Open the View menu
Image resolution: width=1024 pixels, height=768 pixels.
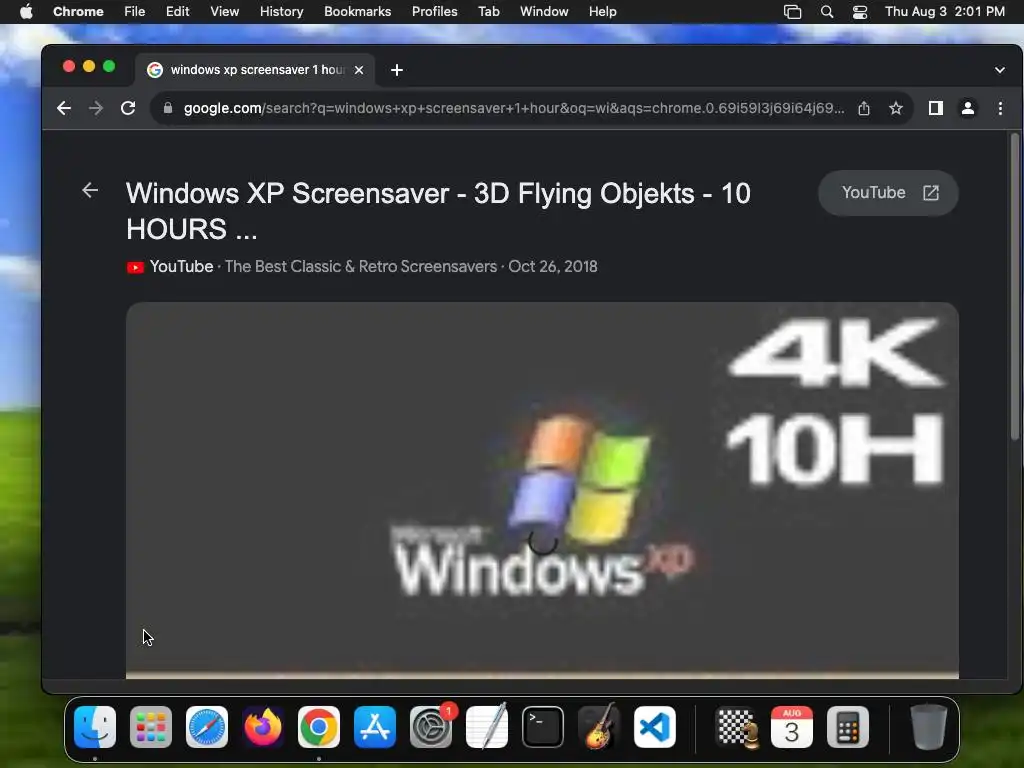tap(224, 12)
